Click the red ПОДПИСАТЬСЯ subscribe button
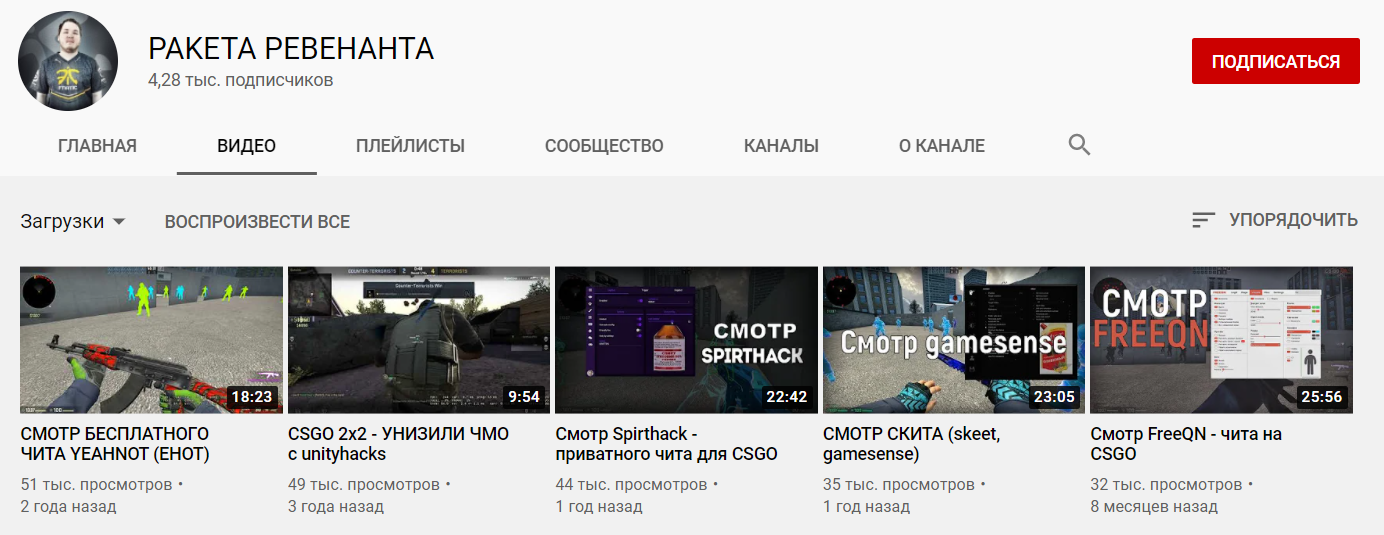This screenshot has height=535, width=1384. [1275, 61]
